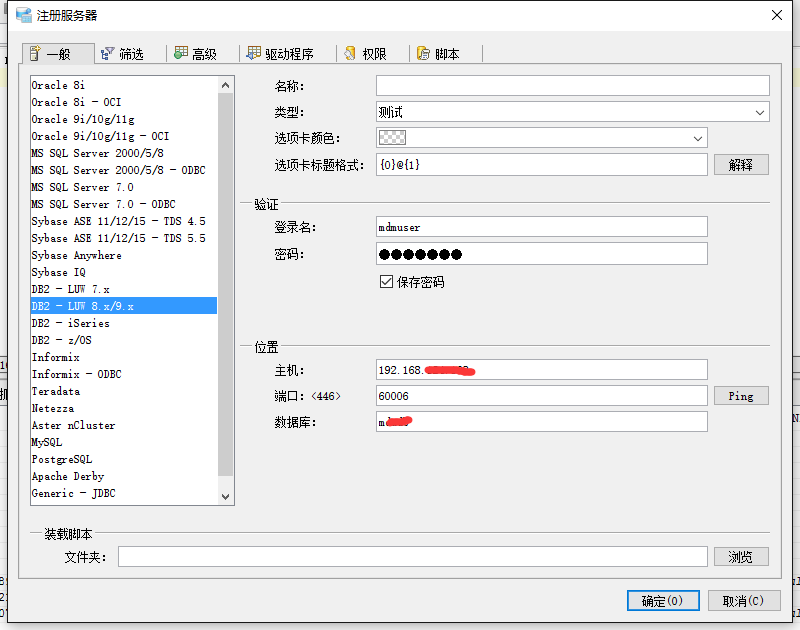
Task: Select Apache Derby
Action: [x=124, y=476]
